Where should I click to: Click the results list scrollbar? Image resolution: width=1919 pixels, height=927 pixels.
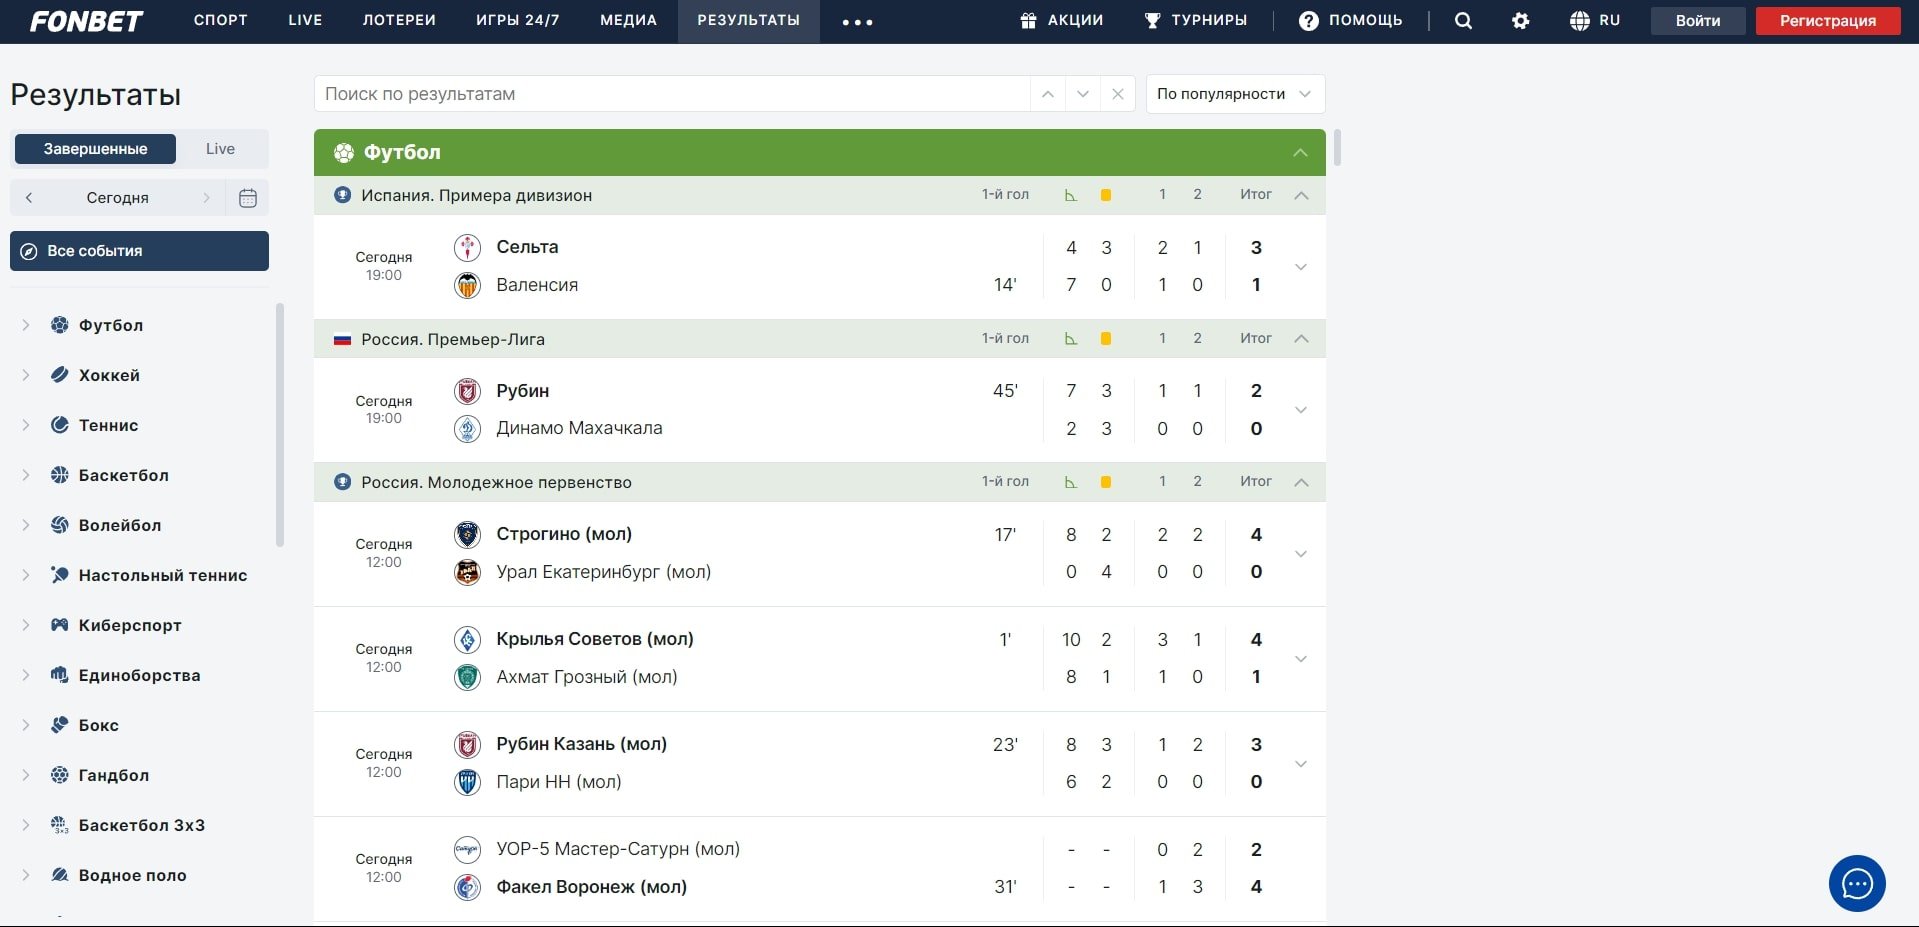pos(1337,148)
